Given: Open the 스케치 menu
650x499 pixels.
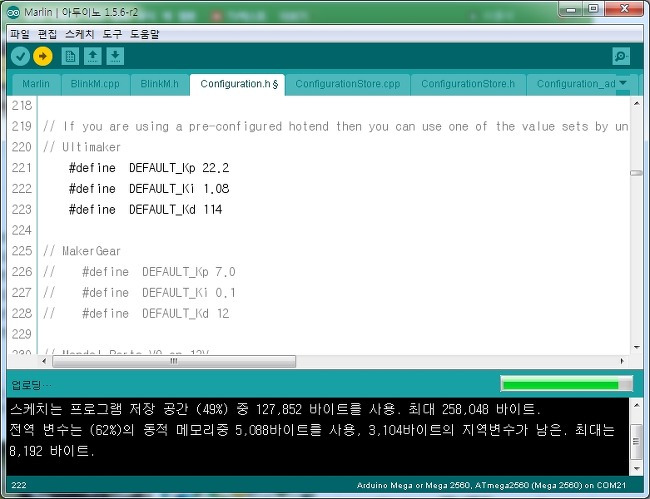Looking at the screenshot, I should point(80,34).
